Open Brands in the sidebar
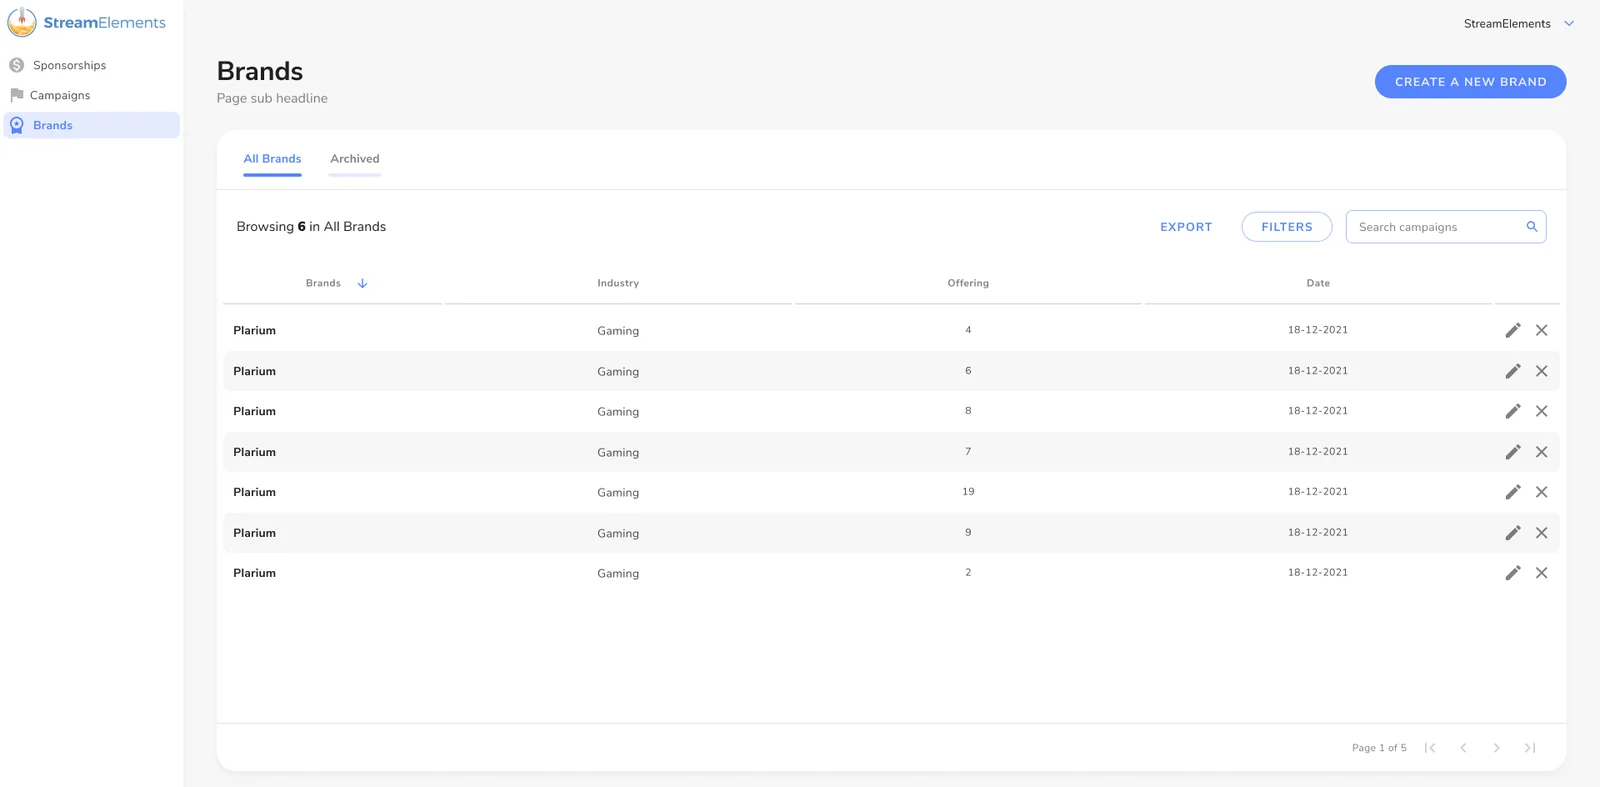The height and width of the screenshot is (787, 1600). tap(92, 125)
